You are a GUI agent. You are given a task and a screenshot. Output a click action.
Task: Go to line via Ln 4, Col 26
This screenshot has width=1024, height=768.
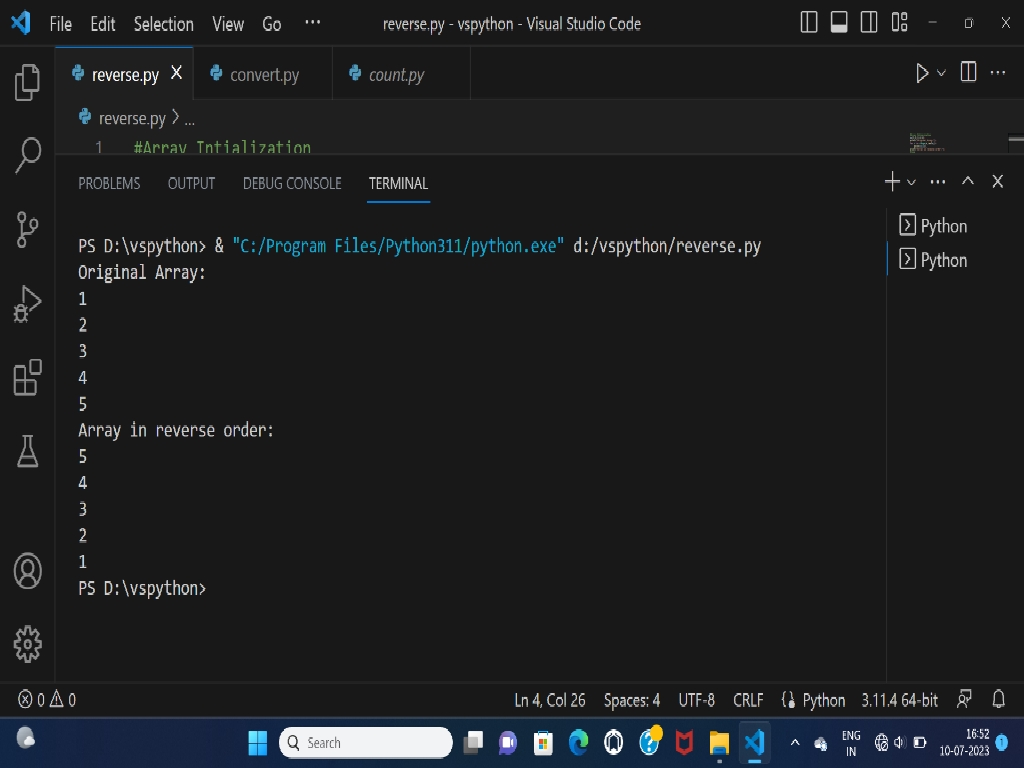coord(550,700)
